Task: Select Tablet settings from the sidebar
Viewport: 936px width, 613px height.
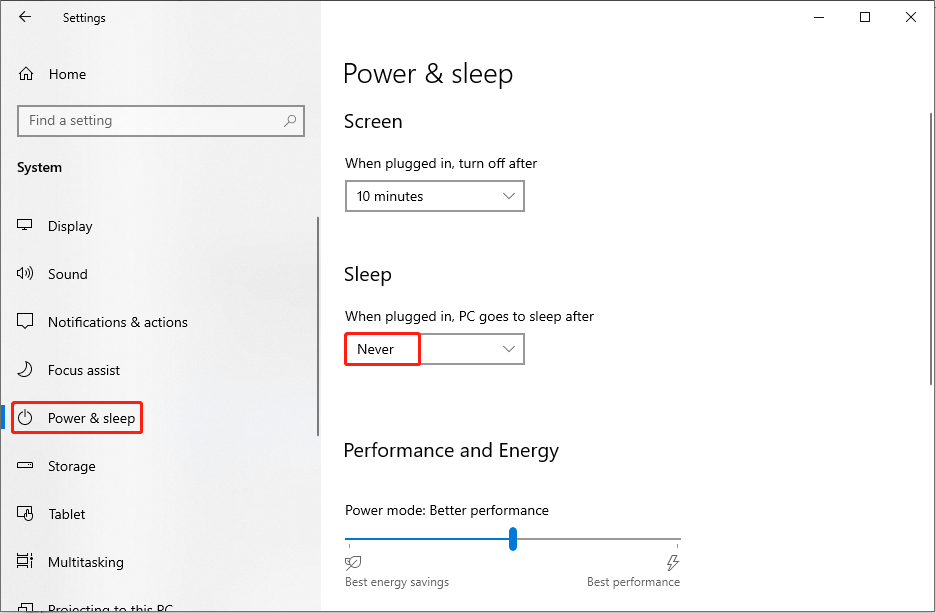Action: (x=65, y=514)
